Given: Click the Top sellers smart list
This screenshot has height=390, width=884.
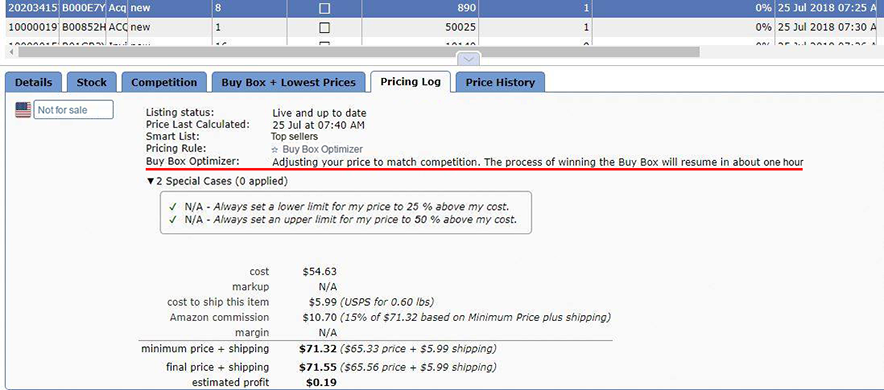Looking at the screenshot, I should click(294, 136).
